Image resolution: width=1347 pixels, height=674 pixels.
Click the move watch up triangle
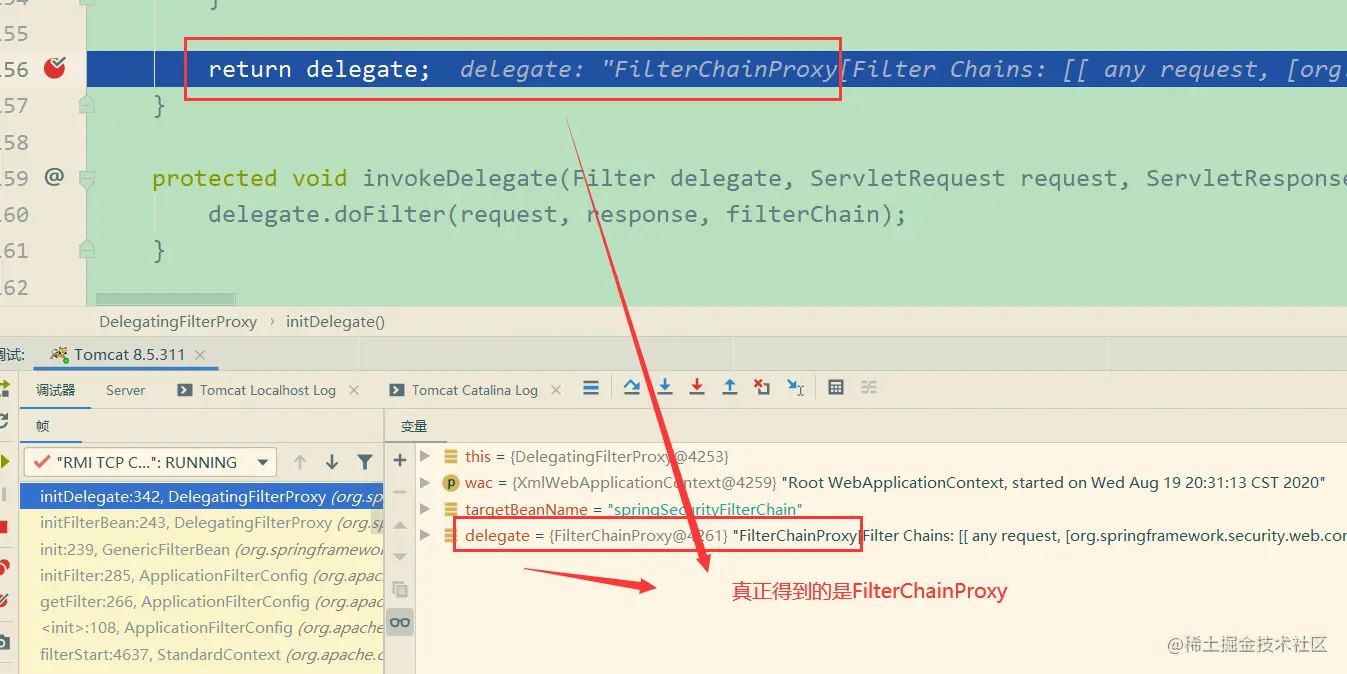pos(400,526)
